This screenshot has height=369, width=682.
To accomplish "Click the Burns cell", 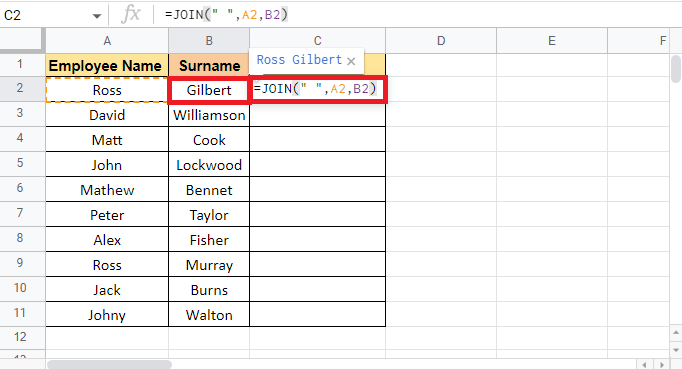I will [209, 290].
